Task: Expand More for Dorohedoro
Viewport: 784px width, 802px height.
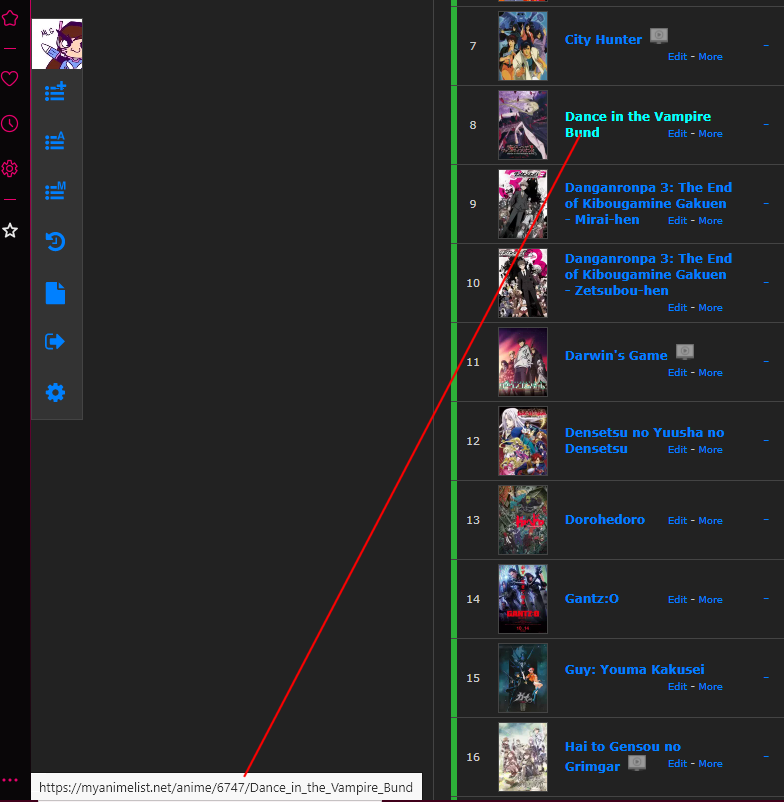Action: click(710, 521)
